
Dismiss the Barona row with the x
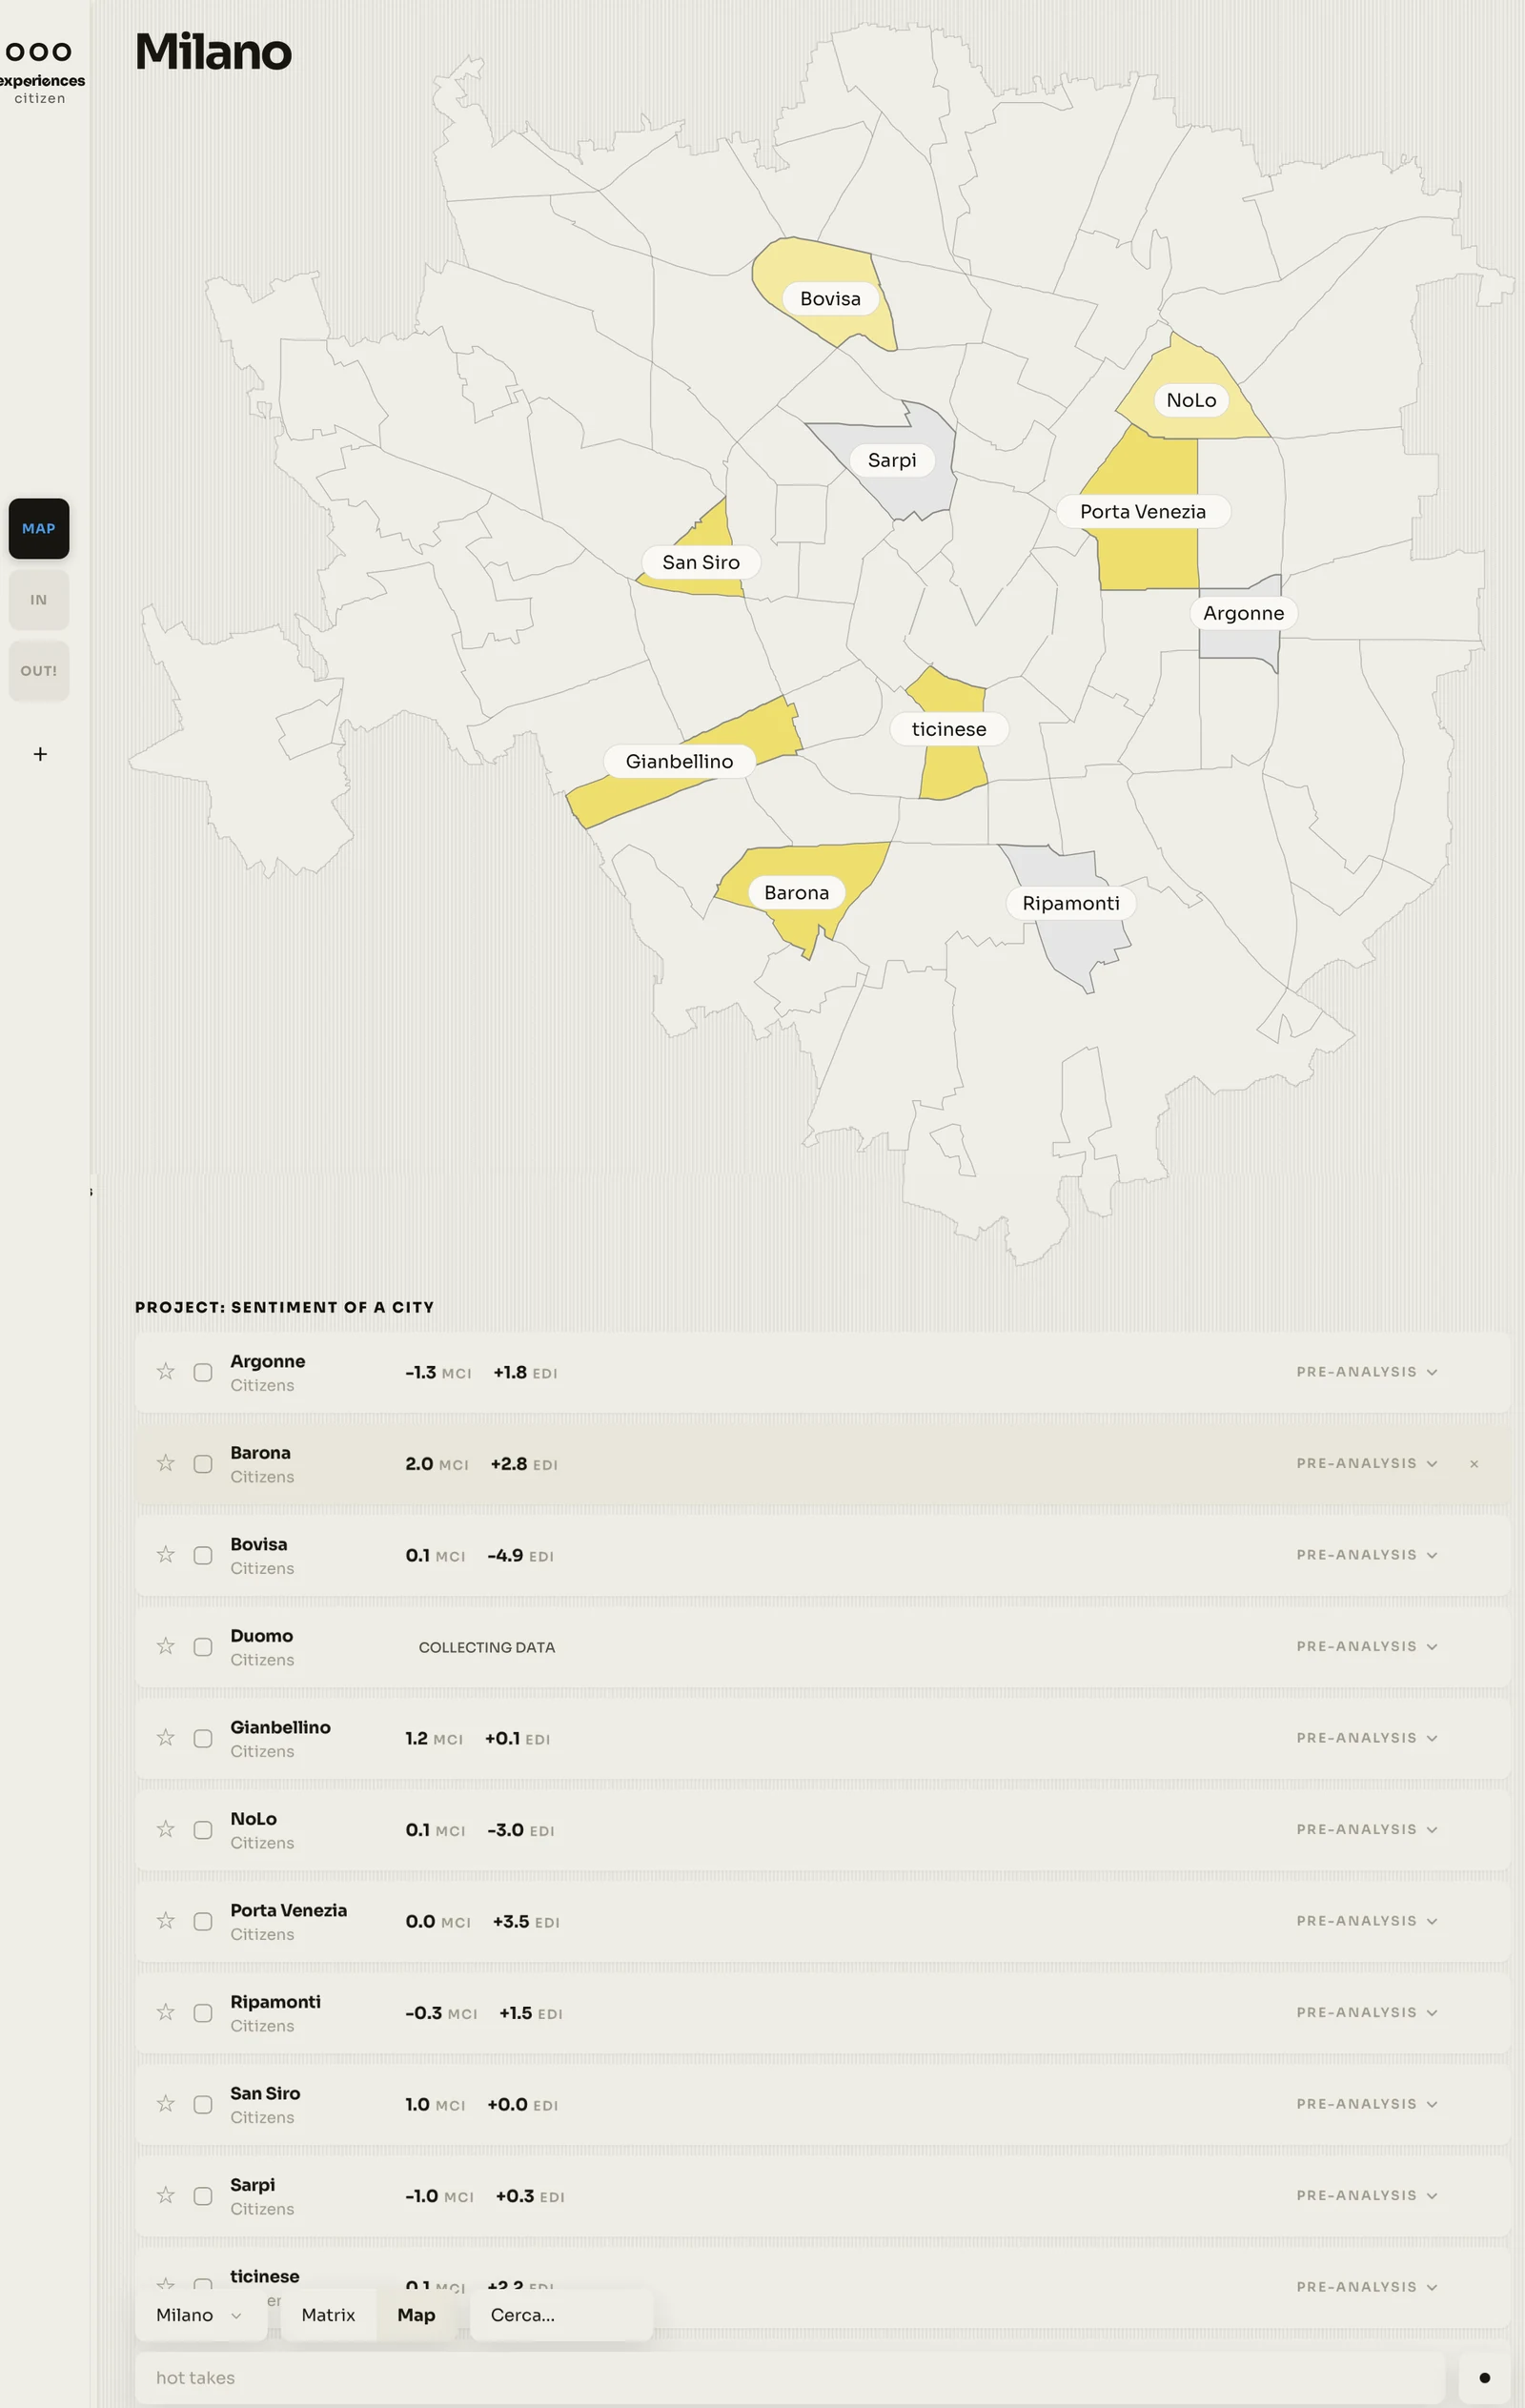coord(1474,1464)
